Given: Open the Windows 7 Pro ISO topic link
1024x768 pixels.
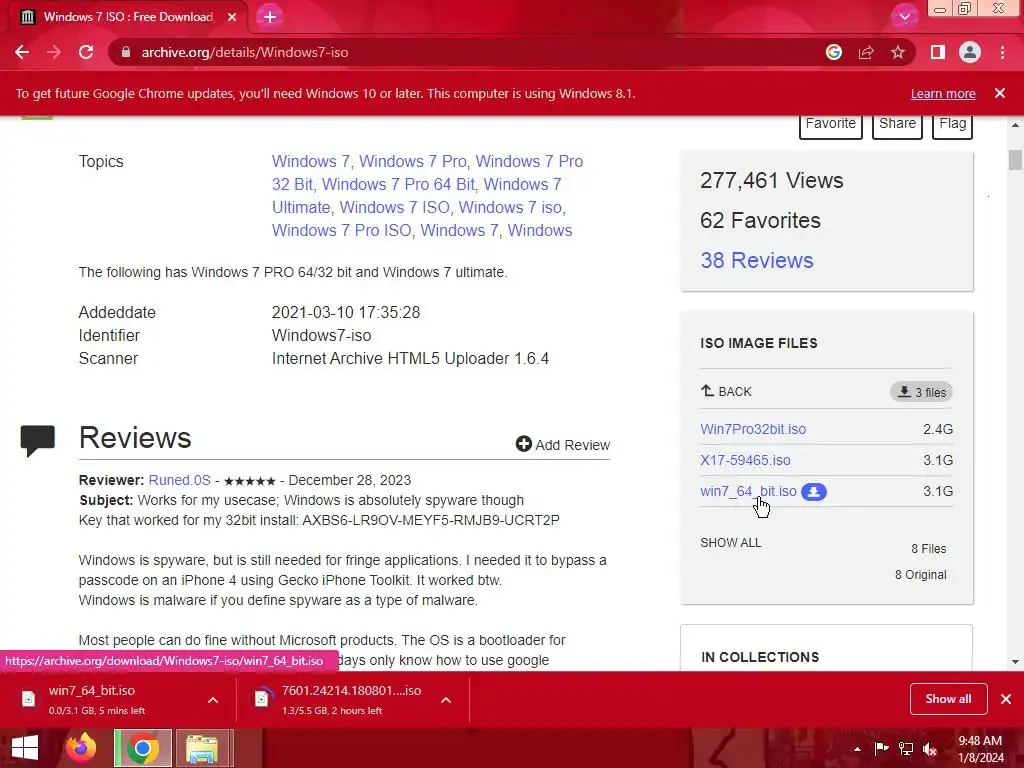Looking at the screenshot, I should [342, 231].
